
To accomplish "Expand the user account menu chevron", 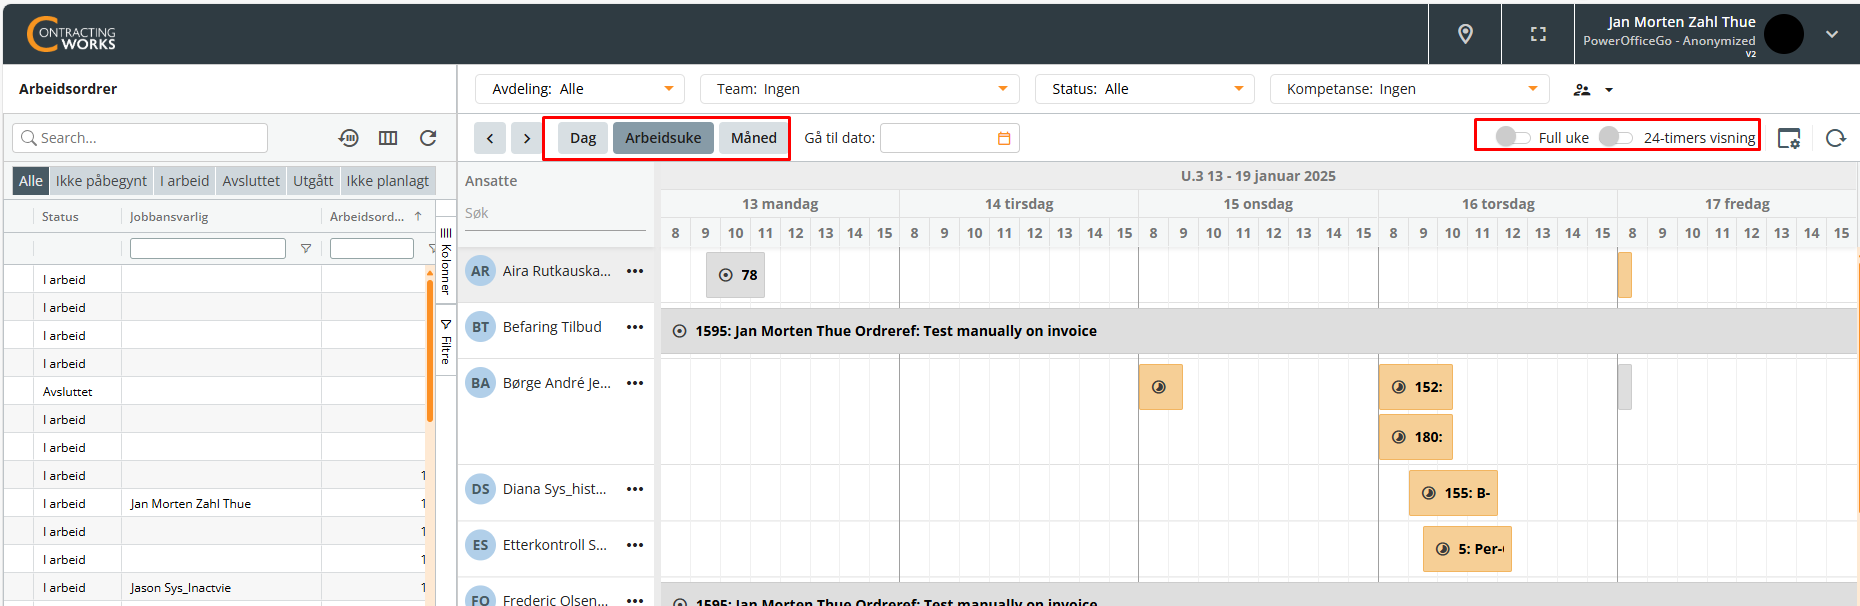I will click(1832, 34).
